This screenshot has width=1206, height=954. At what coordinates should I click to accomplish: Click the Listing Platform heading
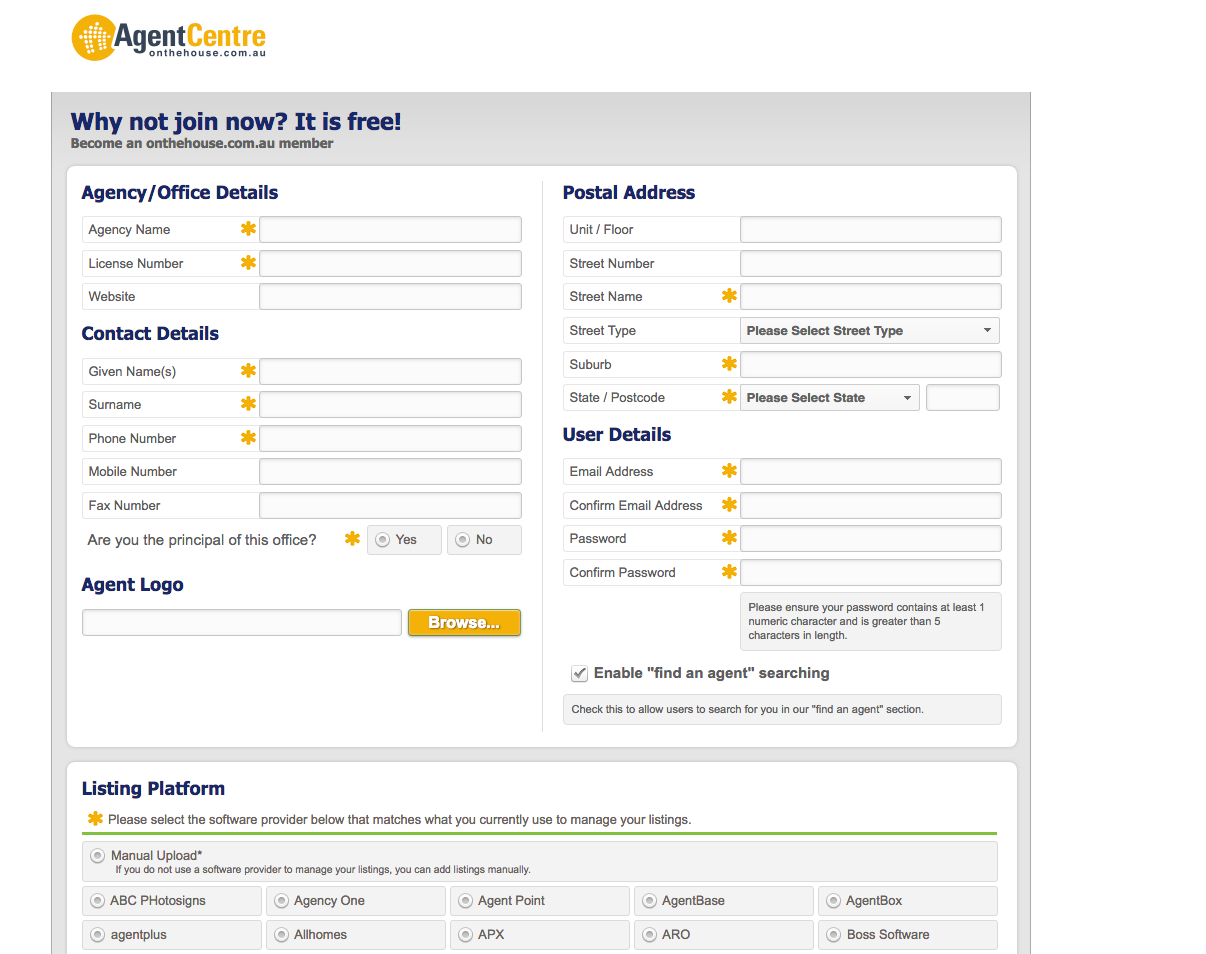coord(153,789)
